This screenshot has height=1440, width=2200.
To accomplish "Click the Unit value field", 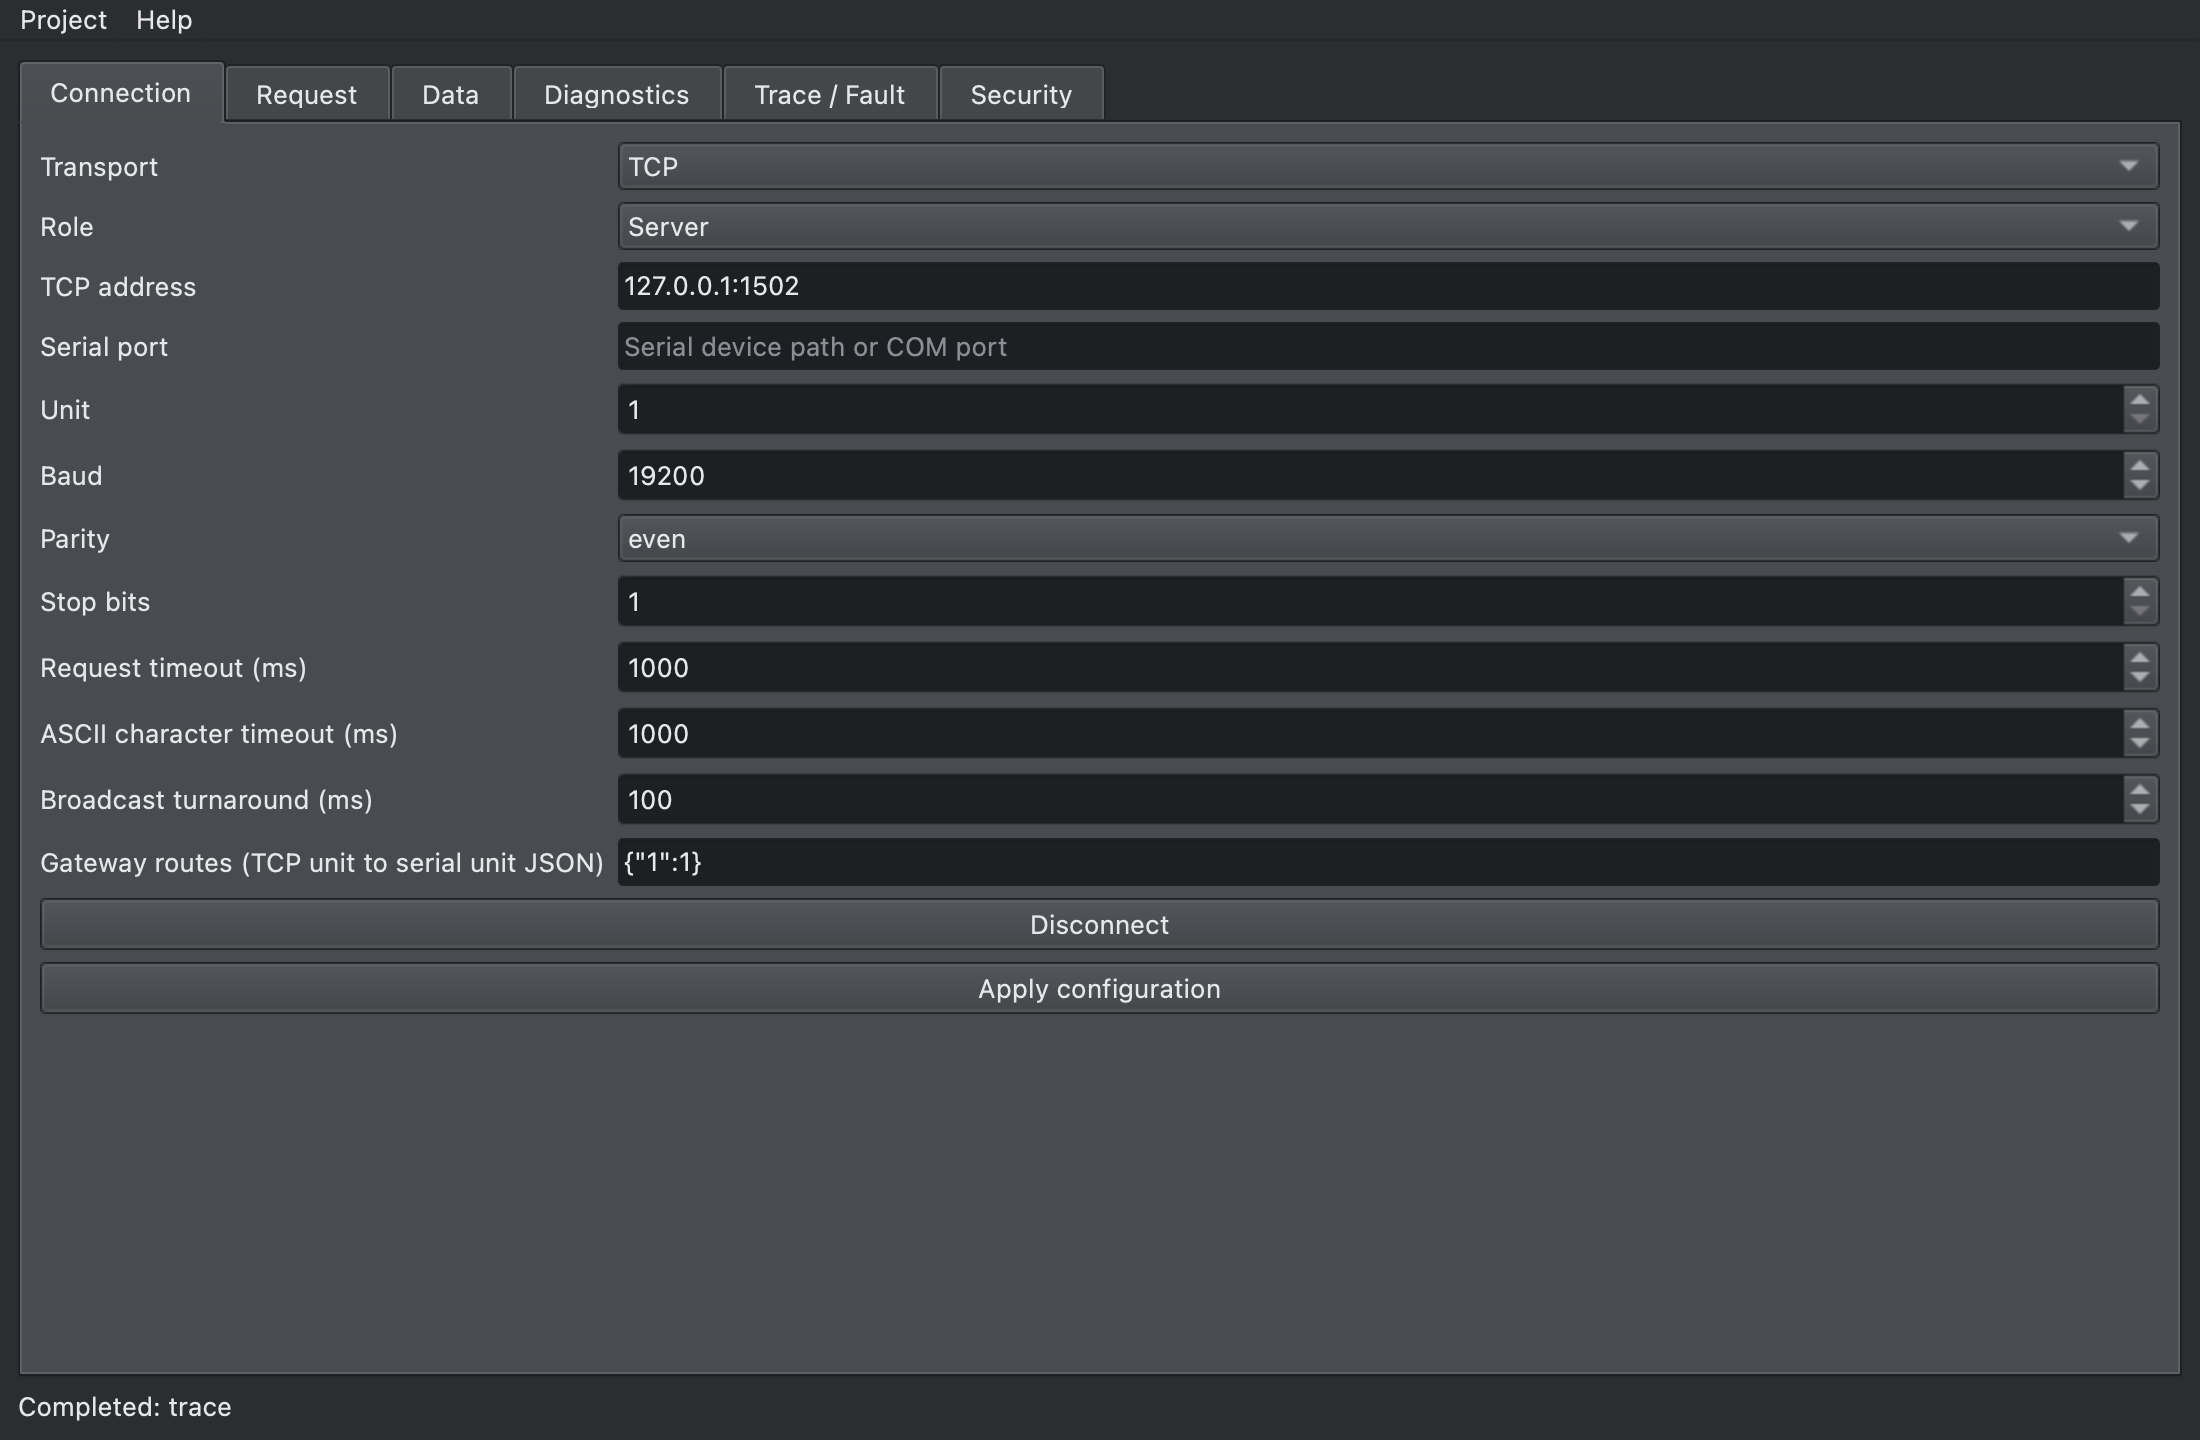I will (1370, 410).
